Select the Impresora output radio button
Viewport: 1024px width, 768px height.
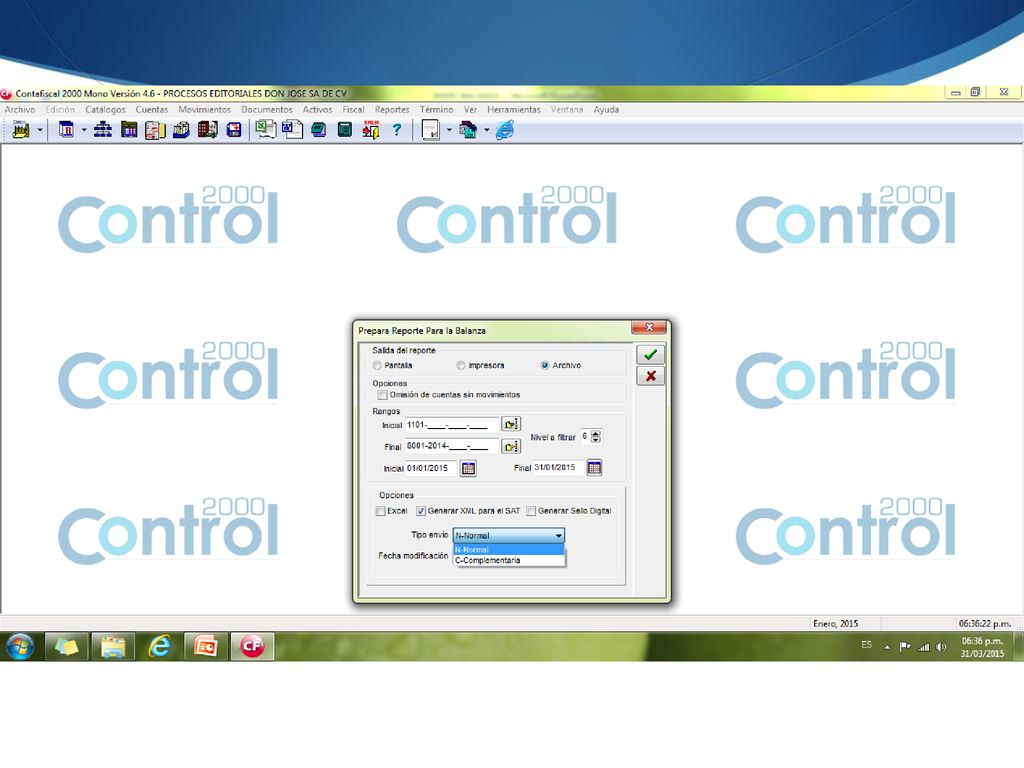461,366
